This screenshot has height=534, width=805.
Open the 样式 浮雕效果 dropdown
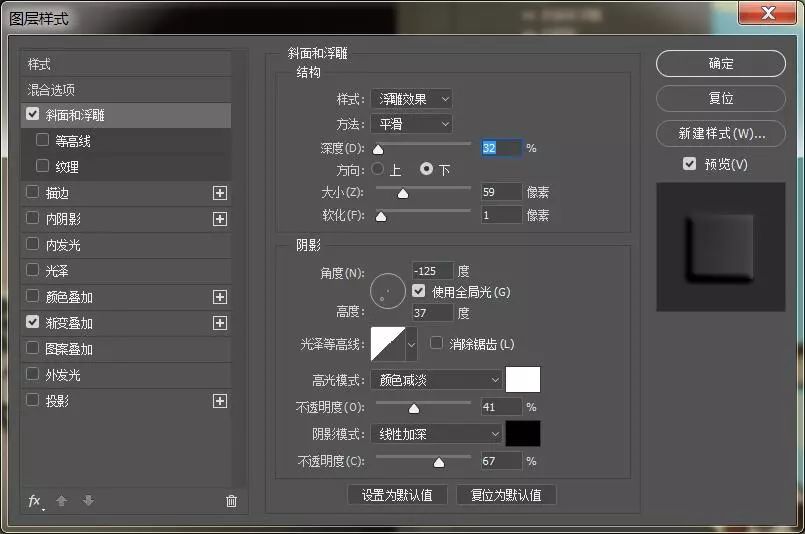(411, 99)
